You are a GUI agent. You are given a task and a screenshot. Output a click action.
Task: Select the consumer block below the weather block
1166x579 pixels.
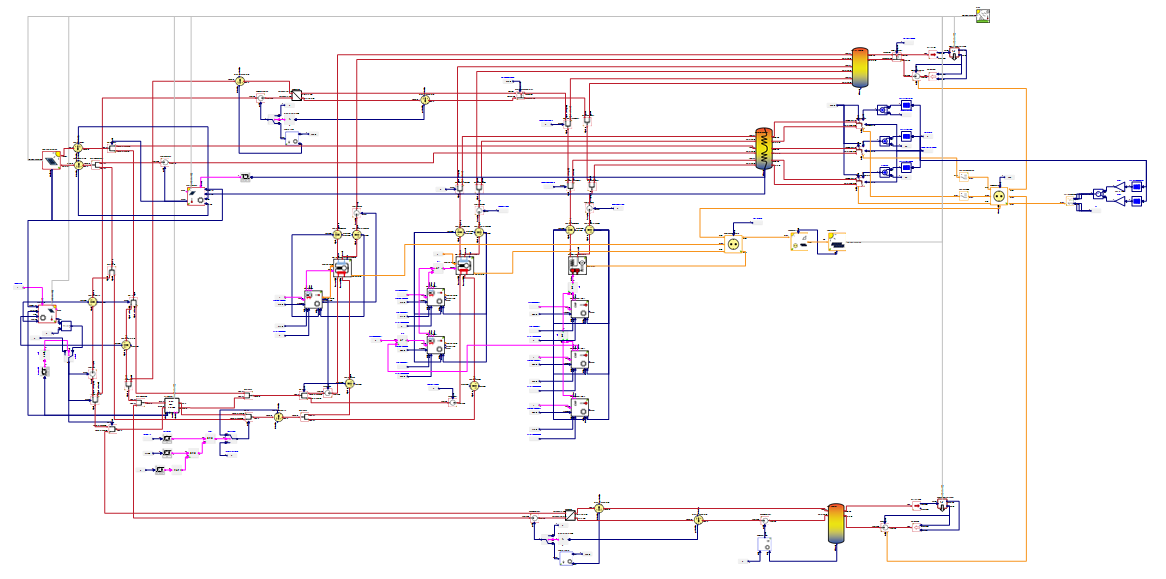[954, 53]
